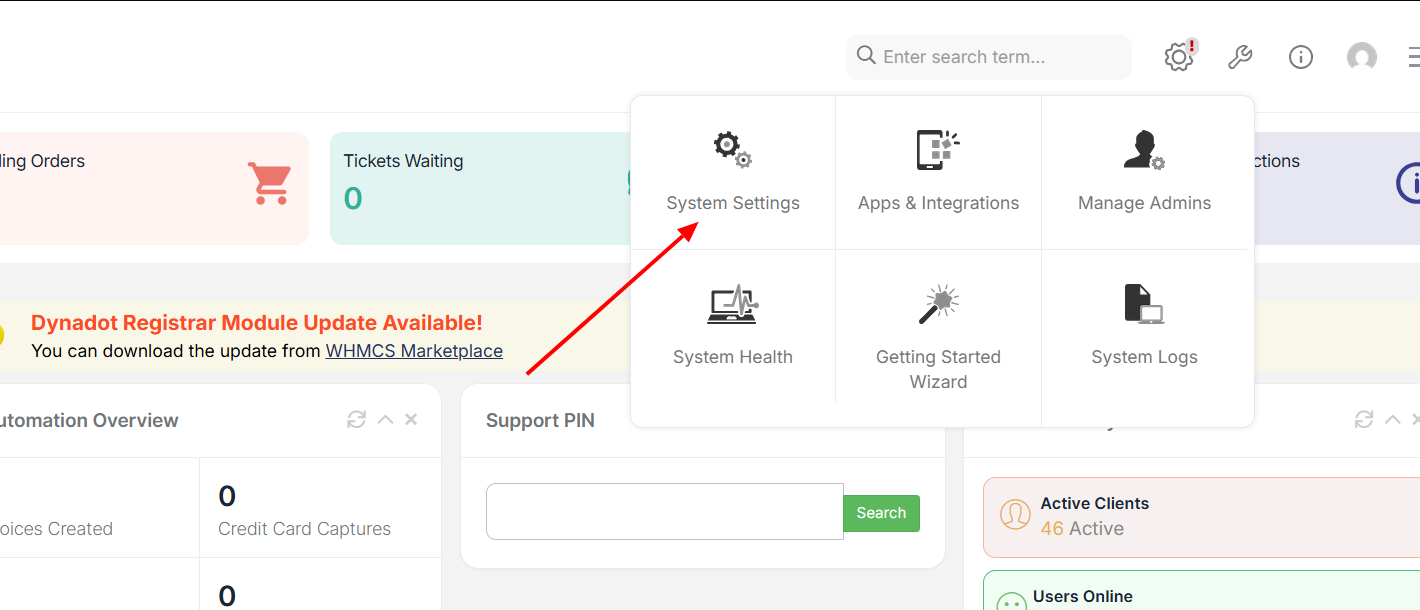This screenshot has height=610, width=1420.
Task: Open the Tickets Waiting card
Action: click(480, 188)
